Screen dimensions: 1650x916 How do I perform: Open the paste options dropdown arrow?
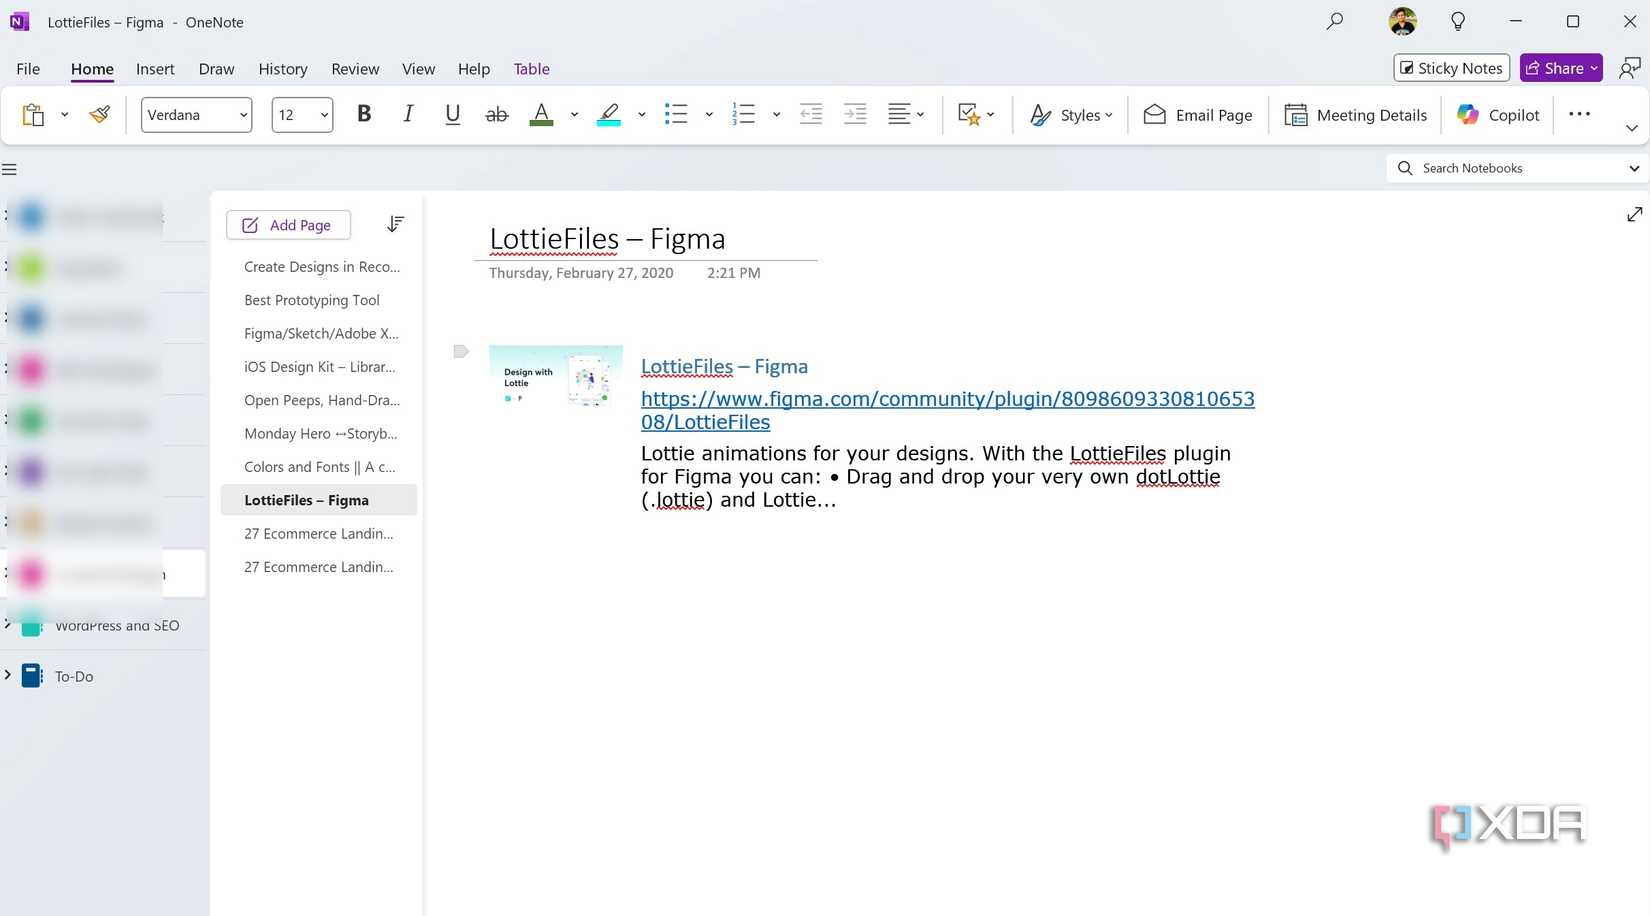click(x=64, y=115)
